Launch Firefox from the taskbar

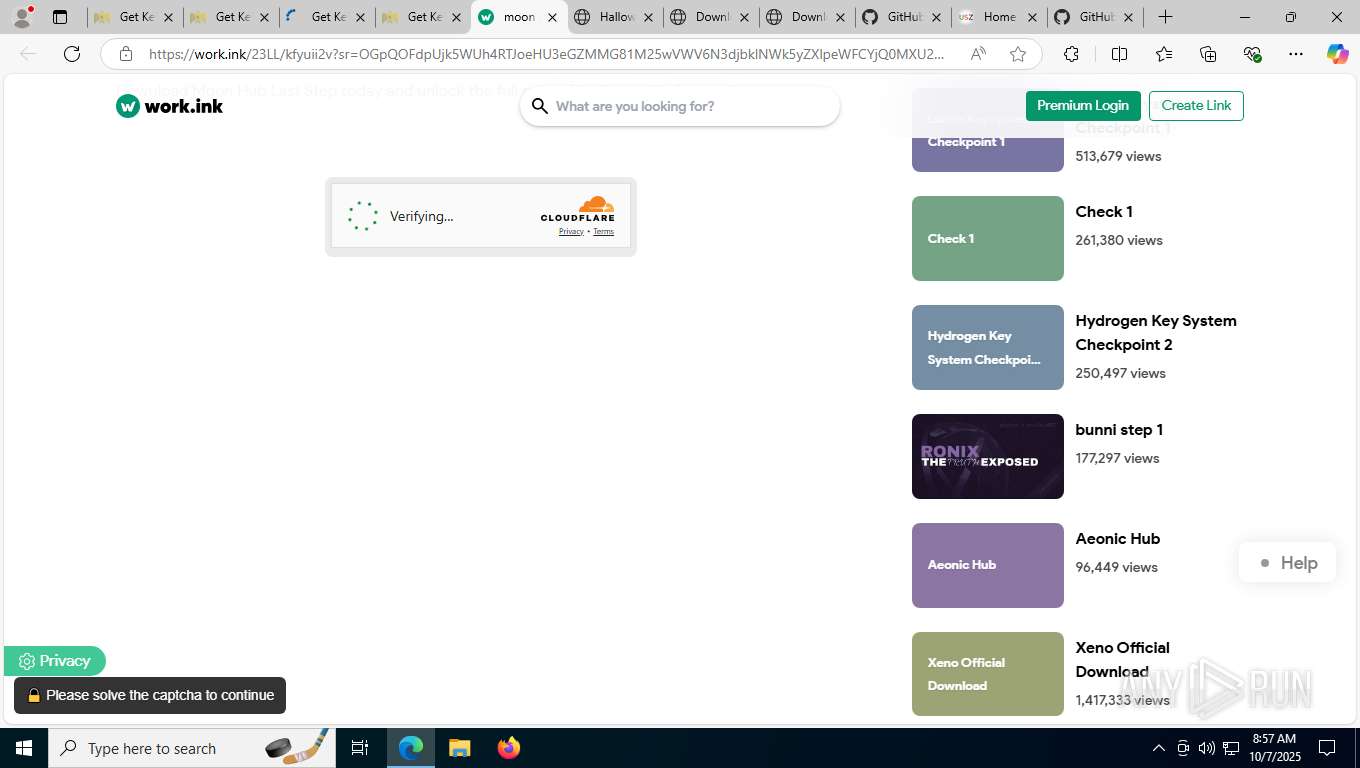click(508, 748)
